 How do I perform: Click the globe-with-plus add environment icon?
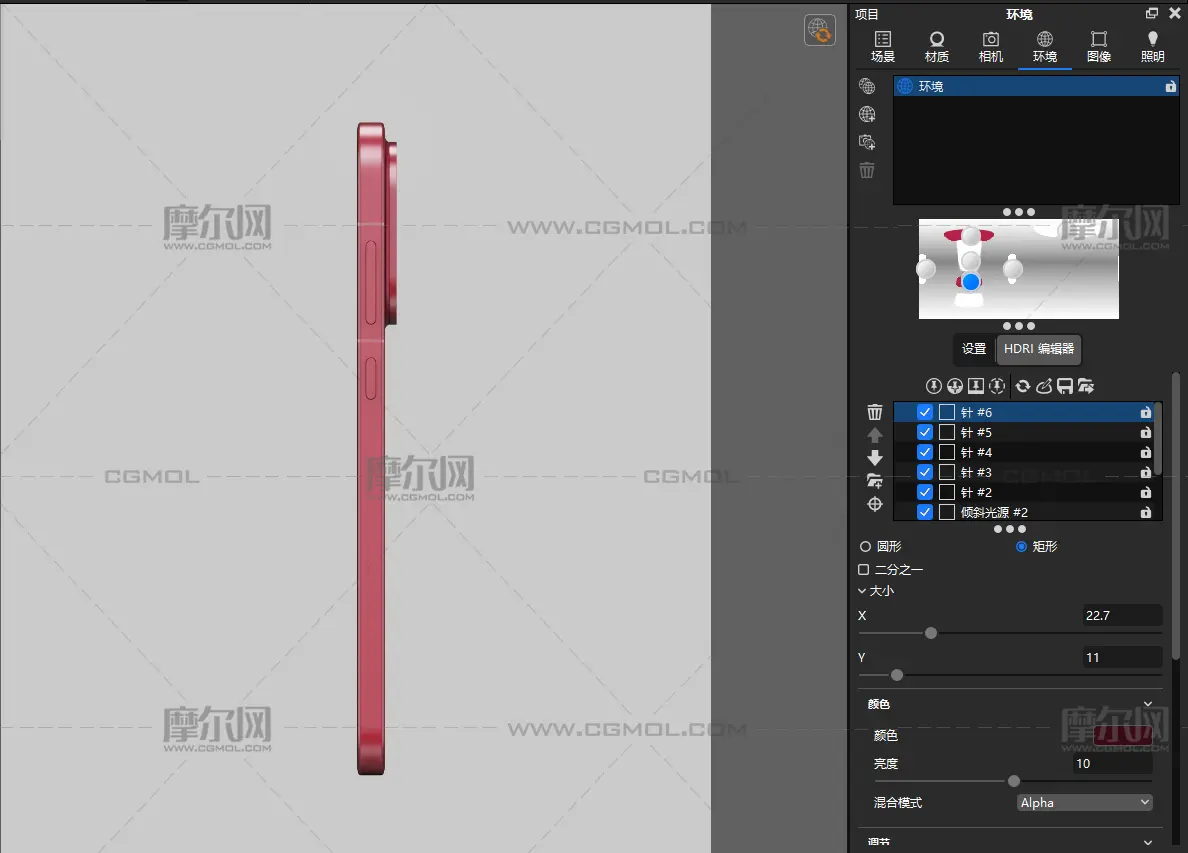coord(867,115)
